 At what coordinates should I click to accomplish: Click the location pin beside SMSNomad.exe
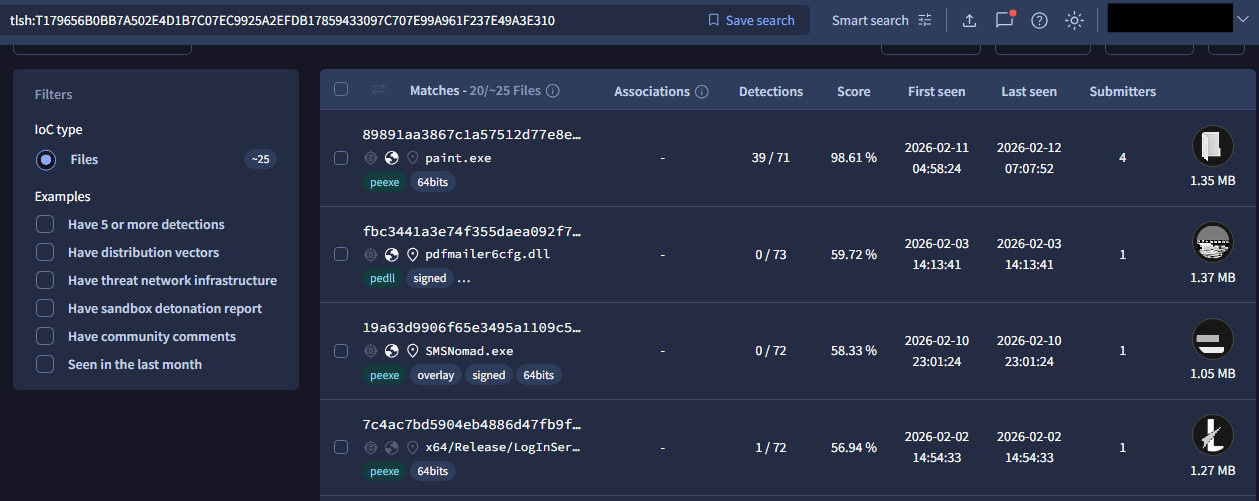pyautogui.click(x=412, y=351)
